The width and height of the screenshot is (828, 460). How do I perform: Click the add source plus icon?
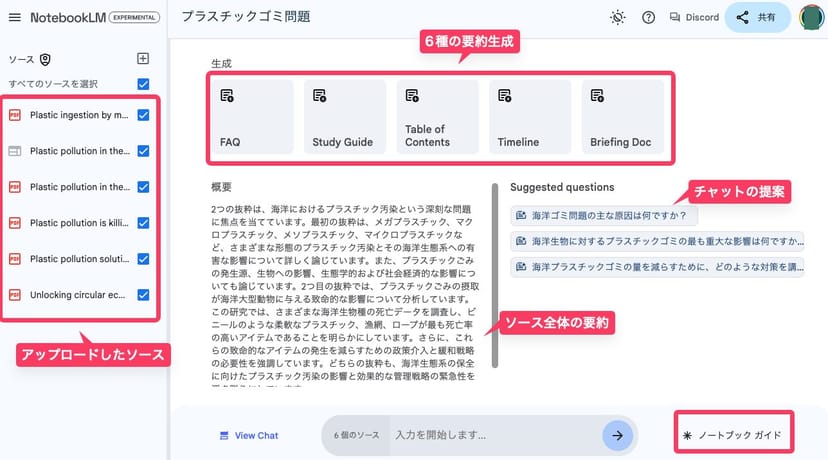click(143, 59)
